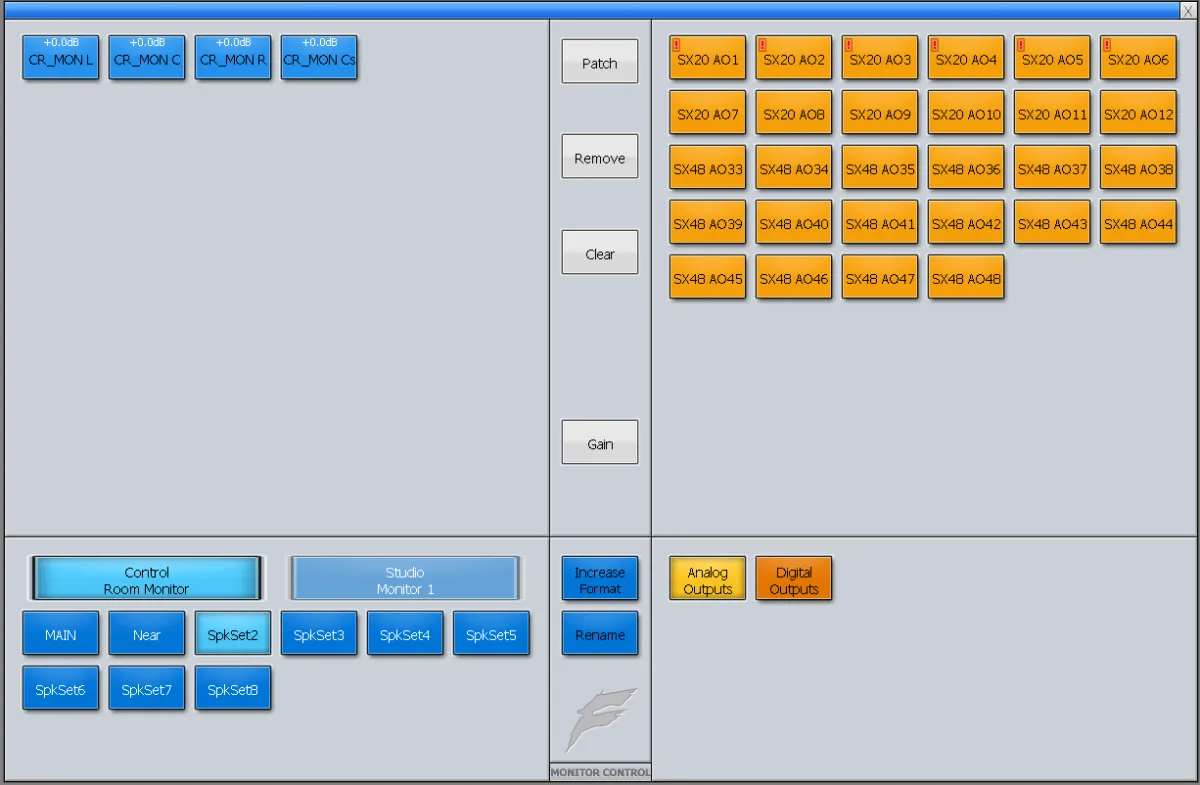This screenshot has width=1200, height=785.
Task: Select output SX20 AO5
Action: (x=1052, y=58)
